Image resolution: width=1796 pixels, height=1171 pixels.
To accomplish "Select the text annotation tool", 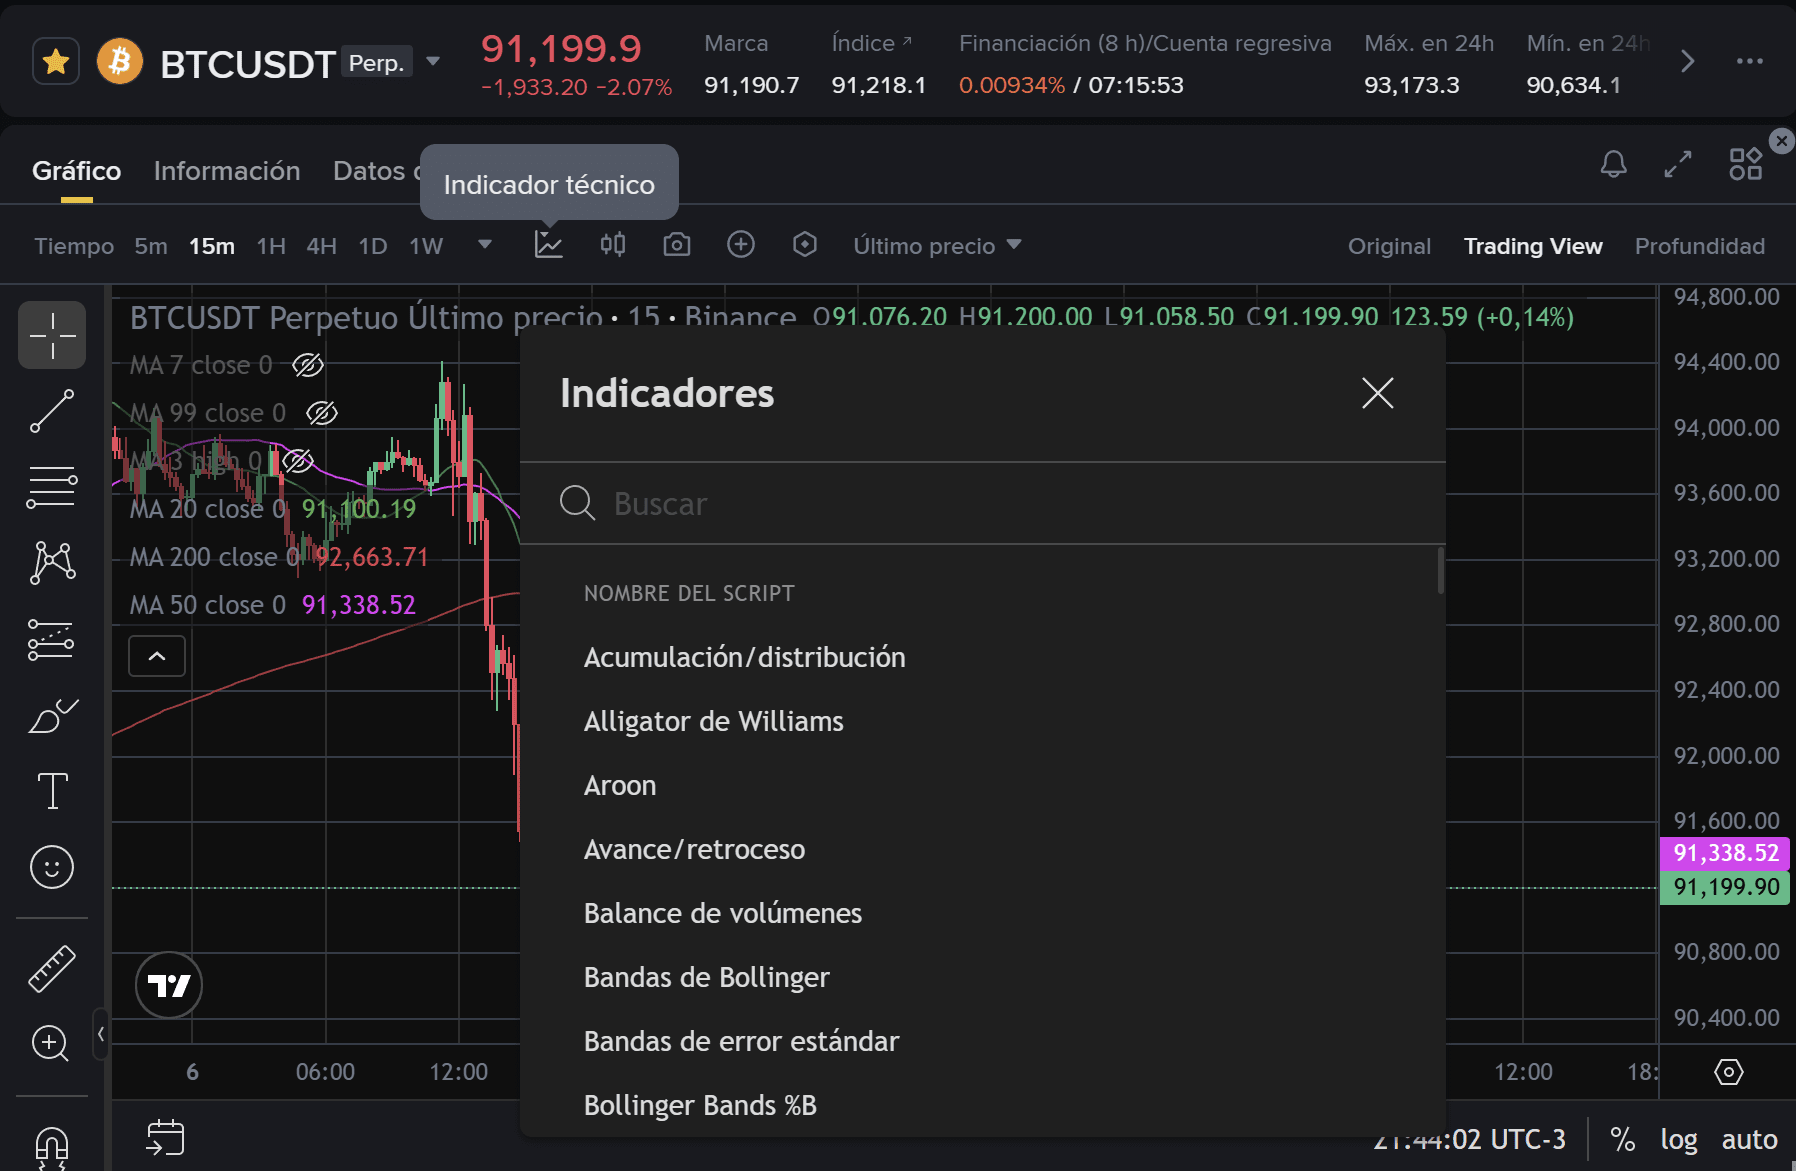I will click(x=52, y=791).
